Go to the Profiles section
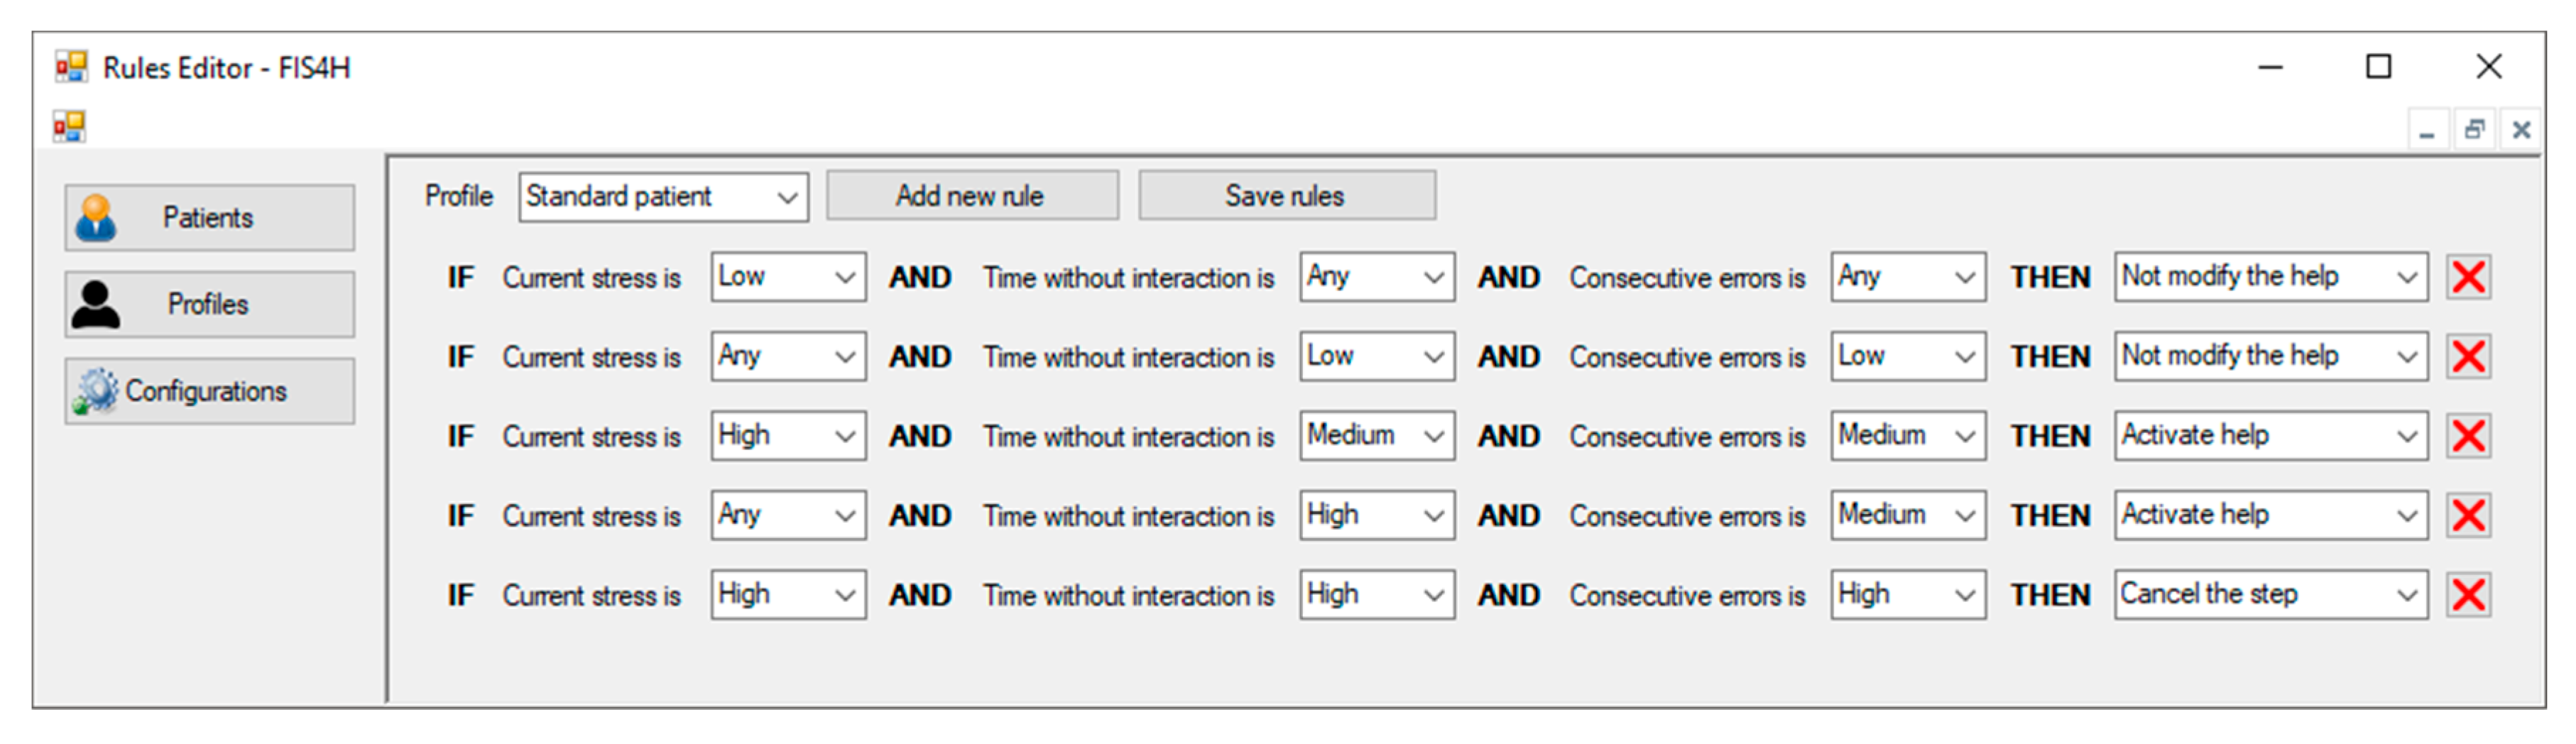Viewport: 2576px width, 744px height. pos(209,304)
